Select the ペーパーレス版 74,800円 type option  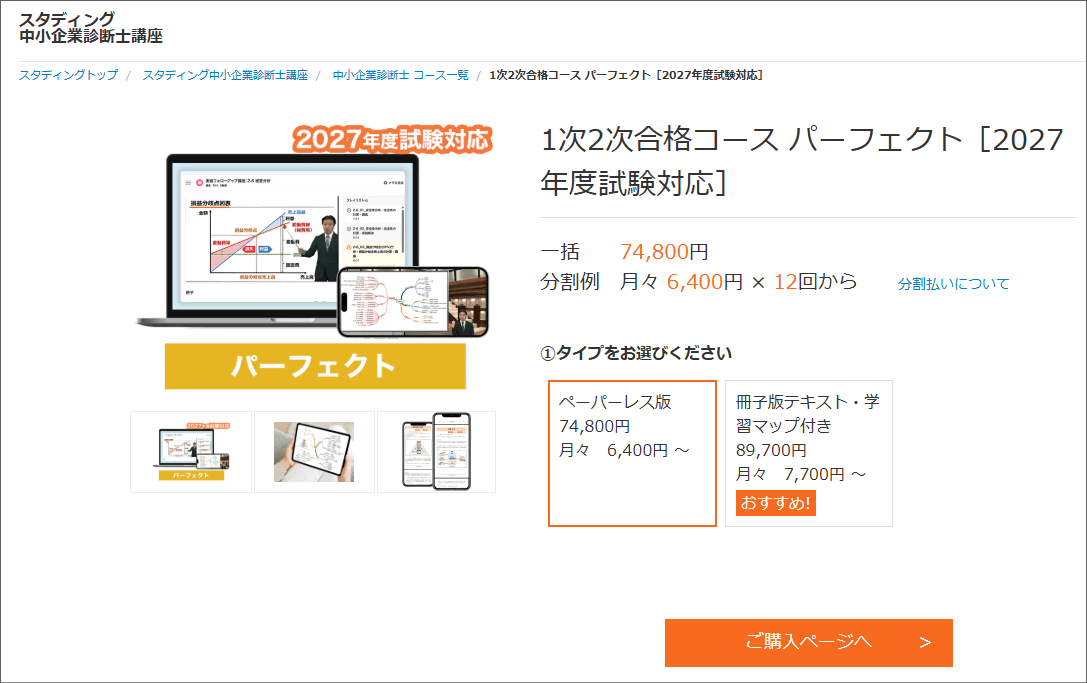point(632,453)
